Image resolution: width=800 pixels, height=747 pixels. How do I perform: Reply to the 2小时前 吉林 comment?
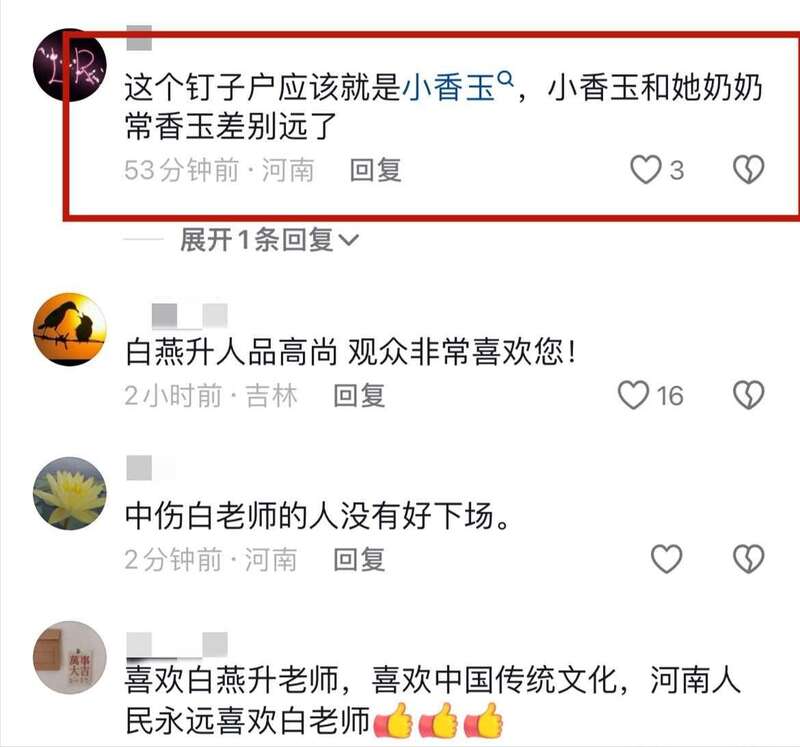(359, 396)
